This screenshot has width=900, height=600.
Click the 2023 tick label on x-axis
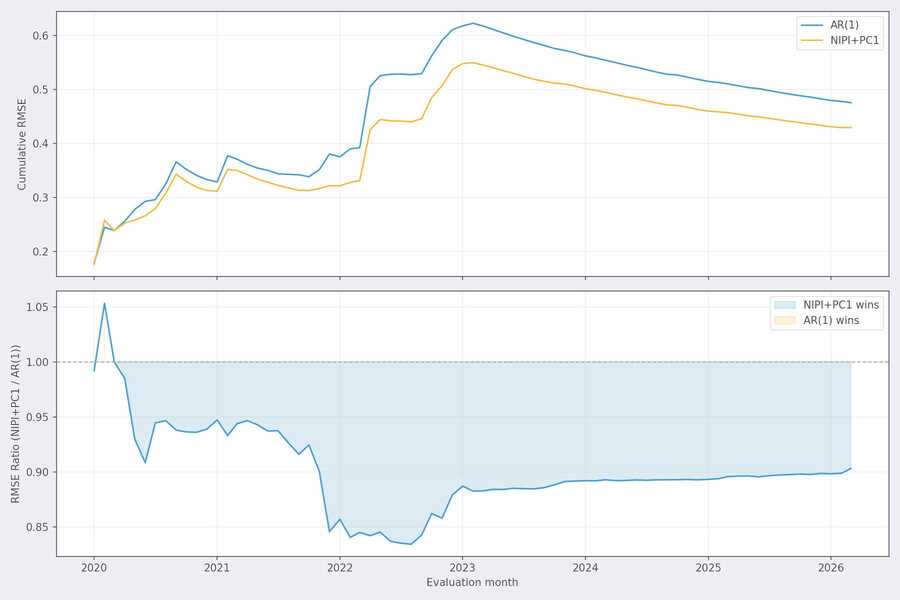[462, 566]
